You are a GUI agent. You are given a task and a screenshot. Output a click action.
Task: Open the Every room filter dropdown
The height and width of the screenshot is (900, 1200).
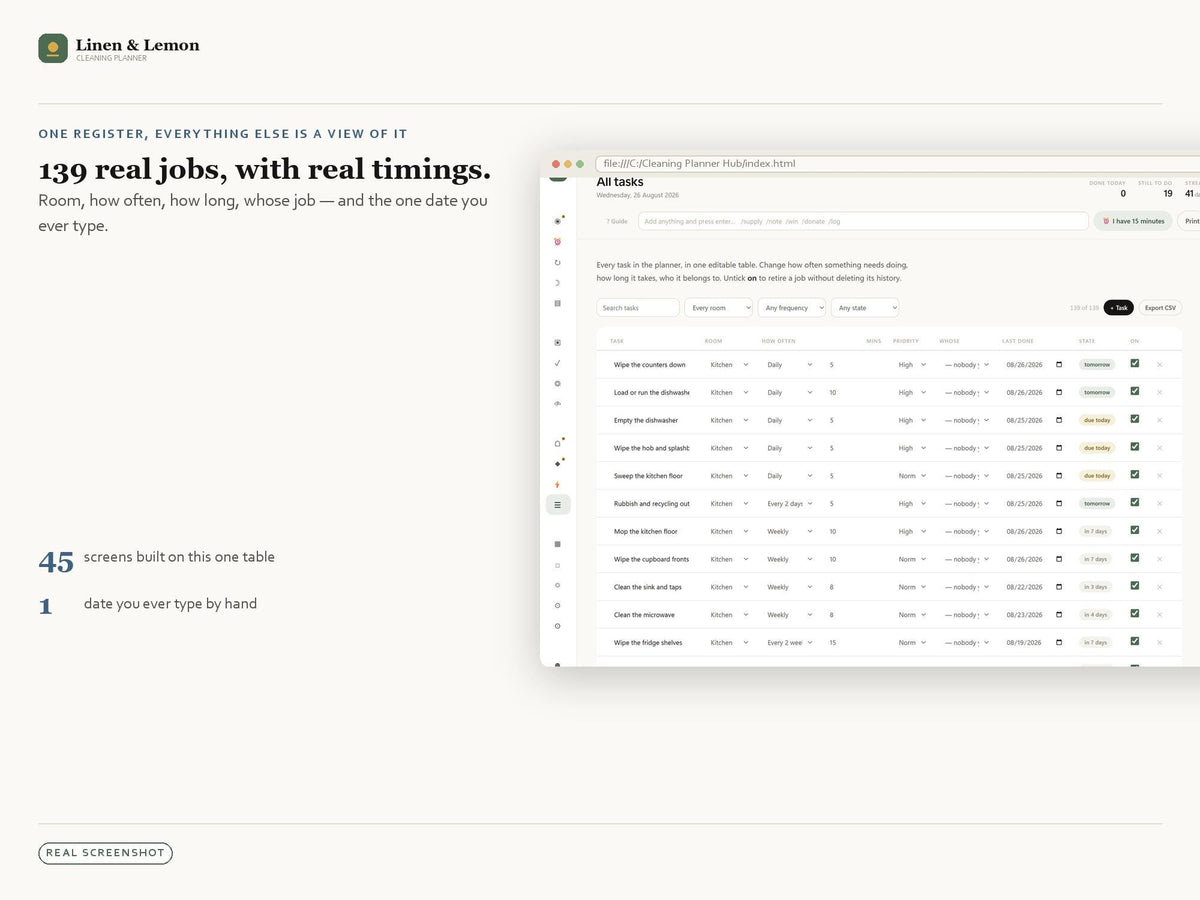coord(718,308)
